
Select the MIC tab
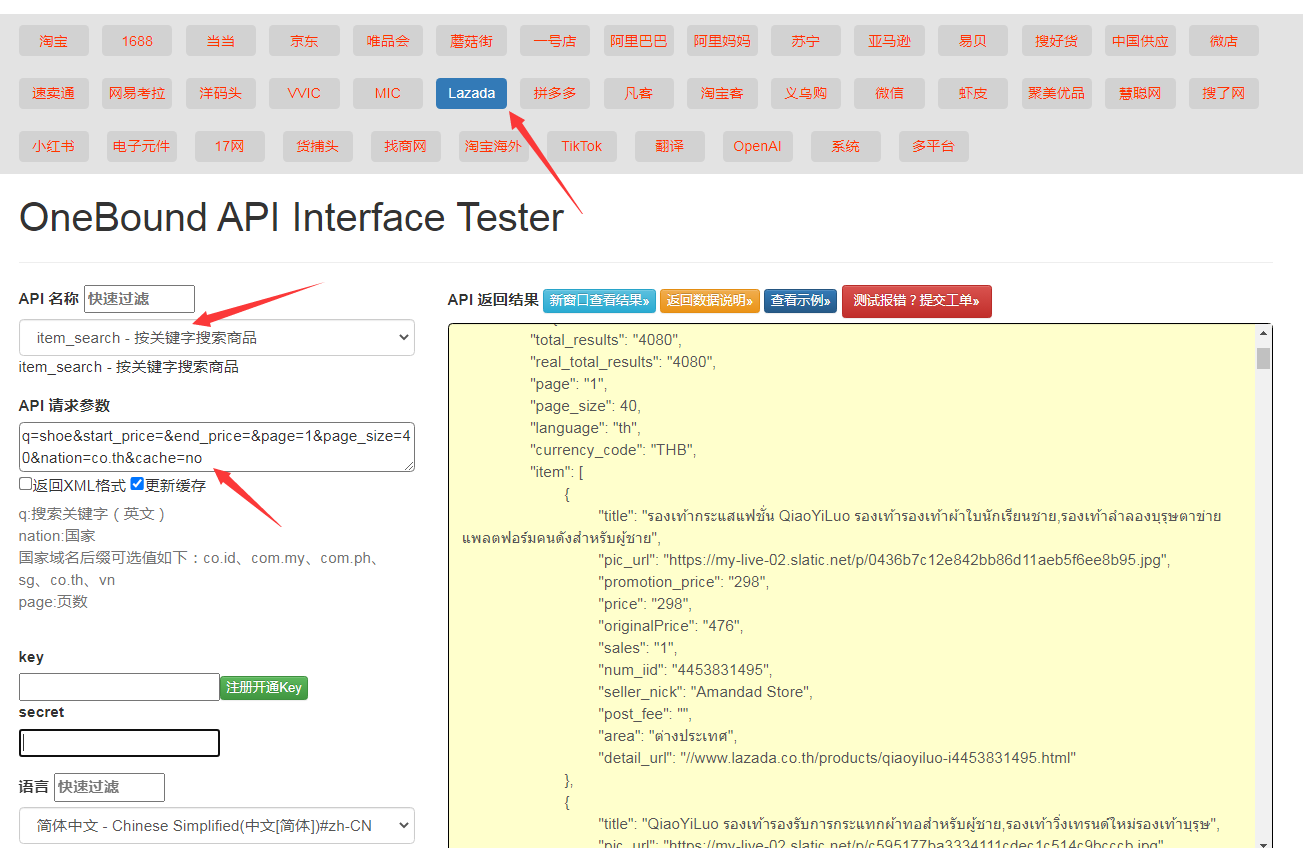[x=388, y=93]
